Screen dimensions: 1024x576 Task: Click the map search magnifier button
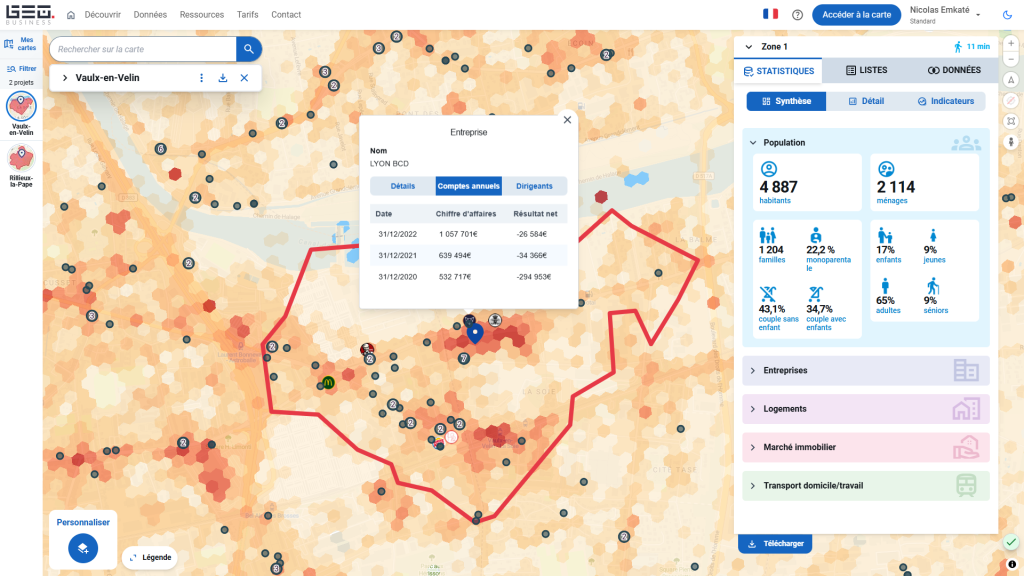point(249,49)
